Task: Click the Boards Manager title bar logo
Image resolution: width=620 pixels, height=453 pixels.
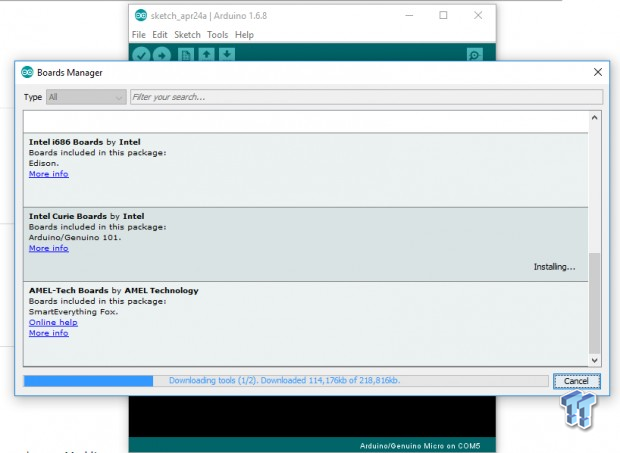Action: pyautogui.click(x=27, y=72)
